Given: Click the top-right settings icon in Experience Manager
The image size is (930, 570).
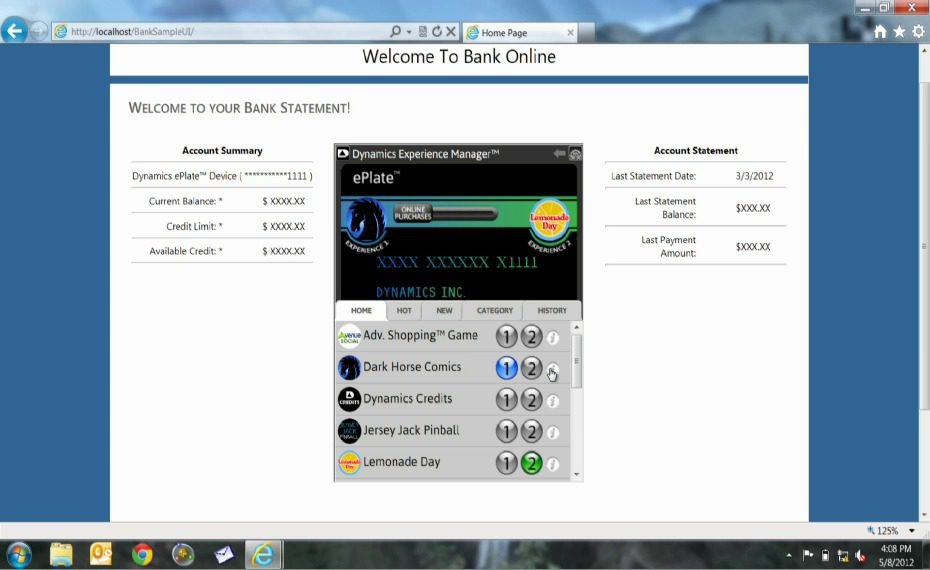Looking at the screenshot, I should click(575, 154).
